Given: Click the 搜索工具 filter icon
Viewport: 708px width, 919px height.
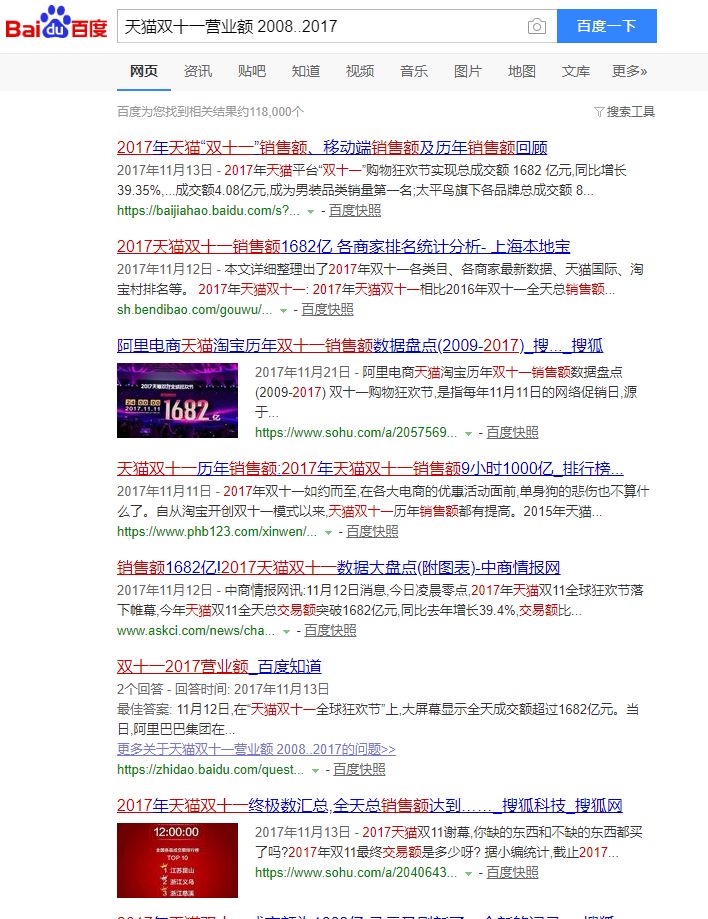Looking at the screenshot, I should (598, 111).
